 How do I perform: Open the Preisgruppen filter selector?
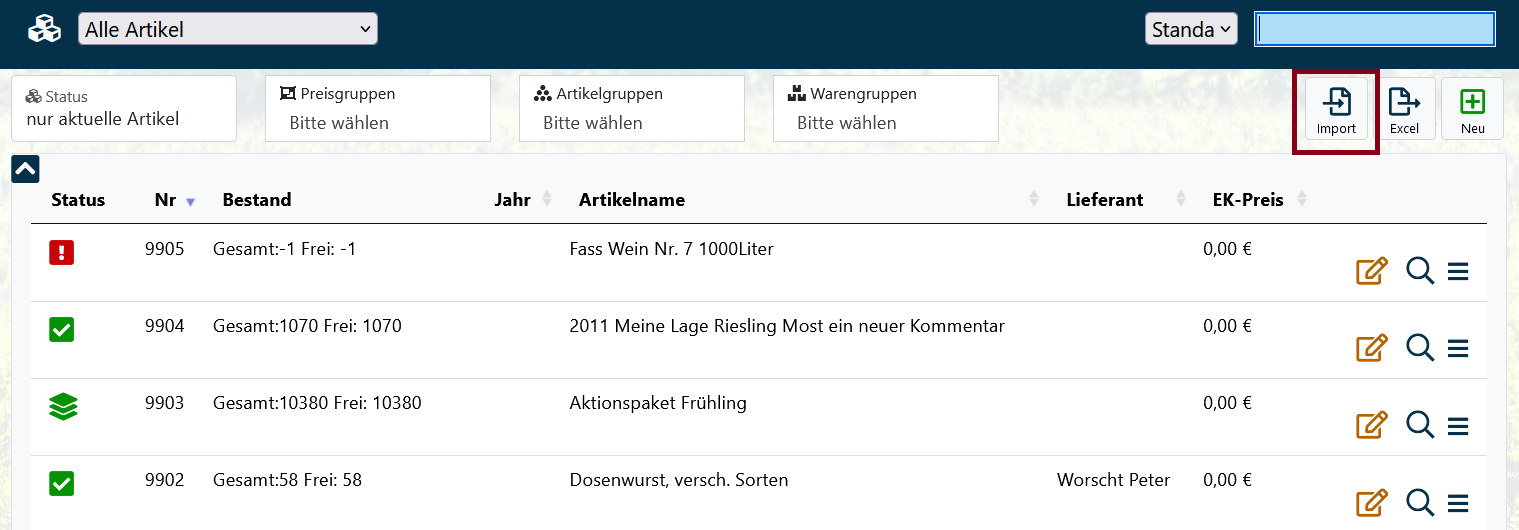coord(378,109)
